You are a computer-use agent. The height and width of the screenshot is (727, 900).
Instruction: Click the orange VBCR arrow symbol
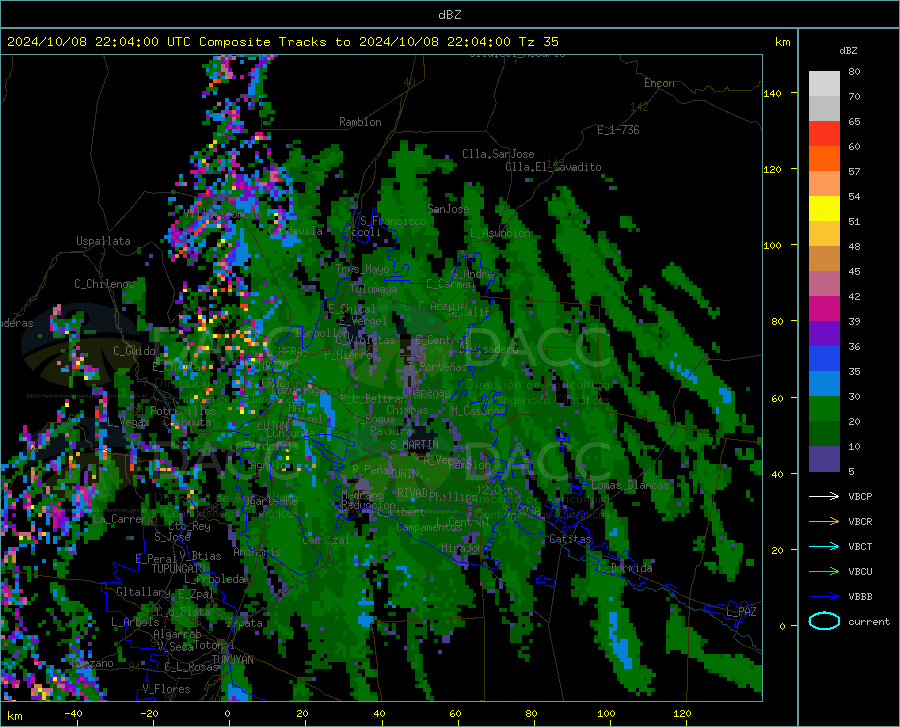pyautogui.click(x=824, y=521)
